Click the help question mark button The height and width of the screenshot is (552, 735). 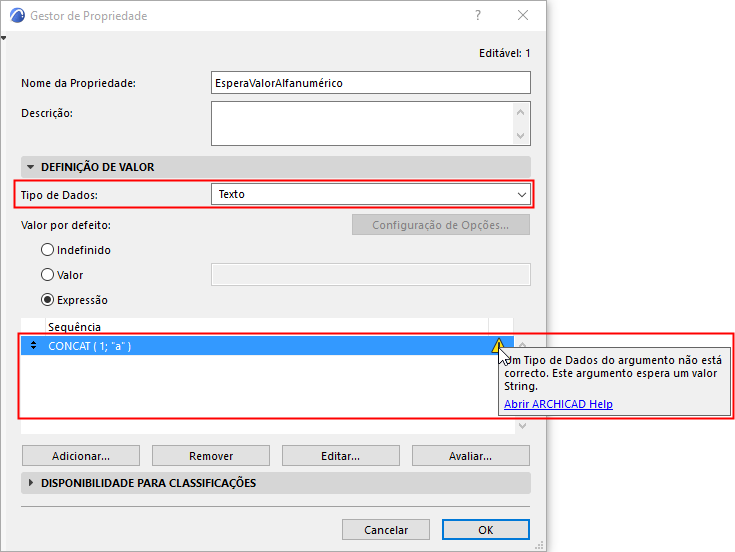(x=478, y=15)
